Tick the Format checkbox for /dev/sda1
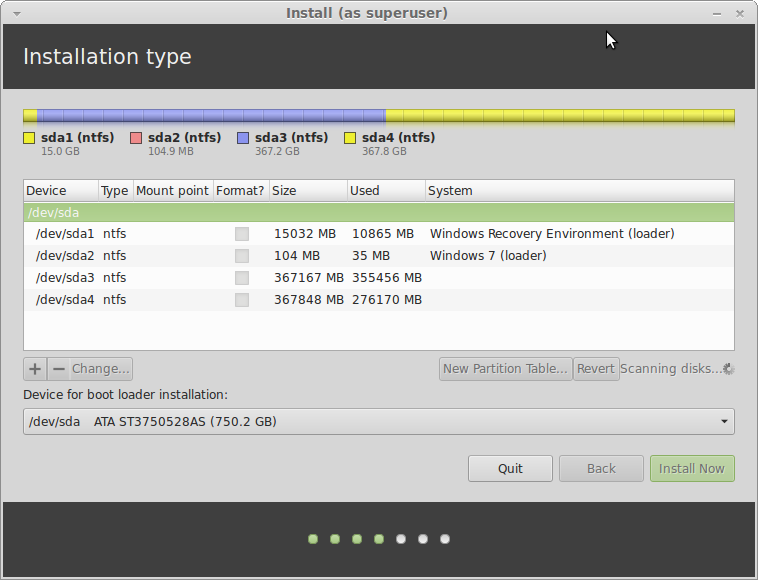758x580 pixels. (x=242, y=234)
